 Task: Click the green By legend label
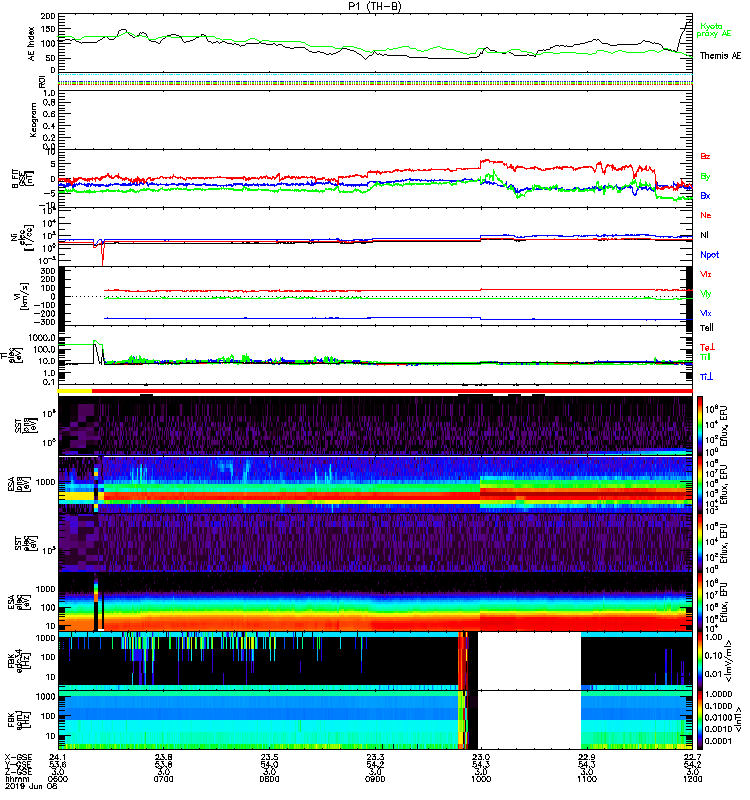[x=705, y=177]
